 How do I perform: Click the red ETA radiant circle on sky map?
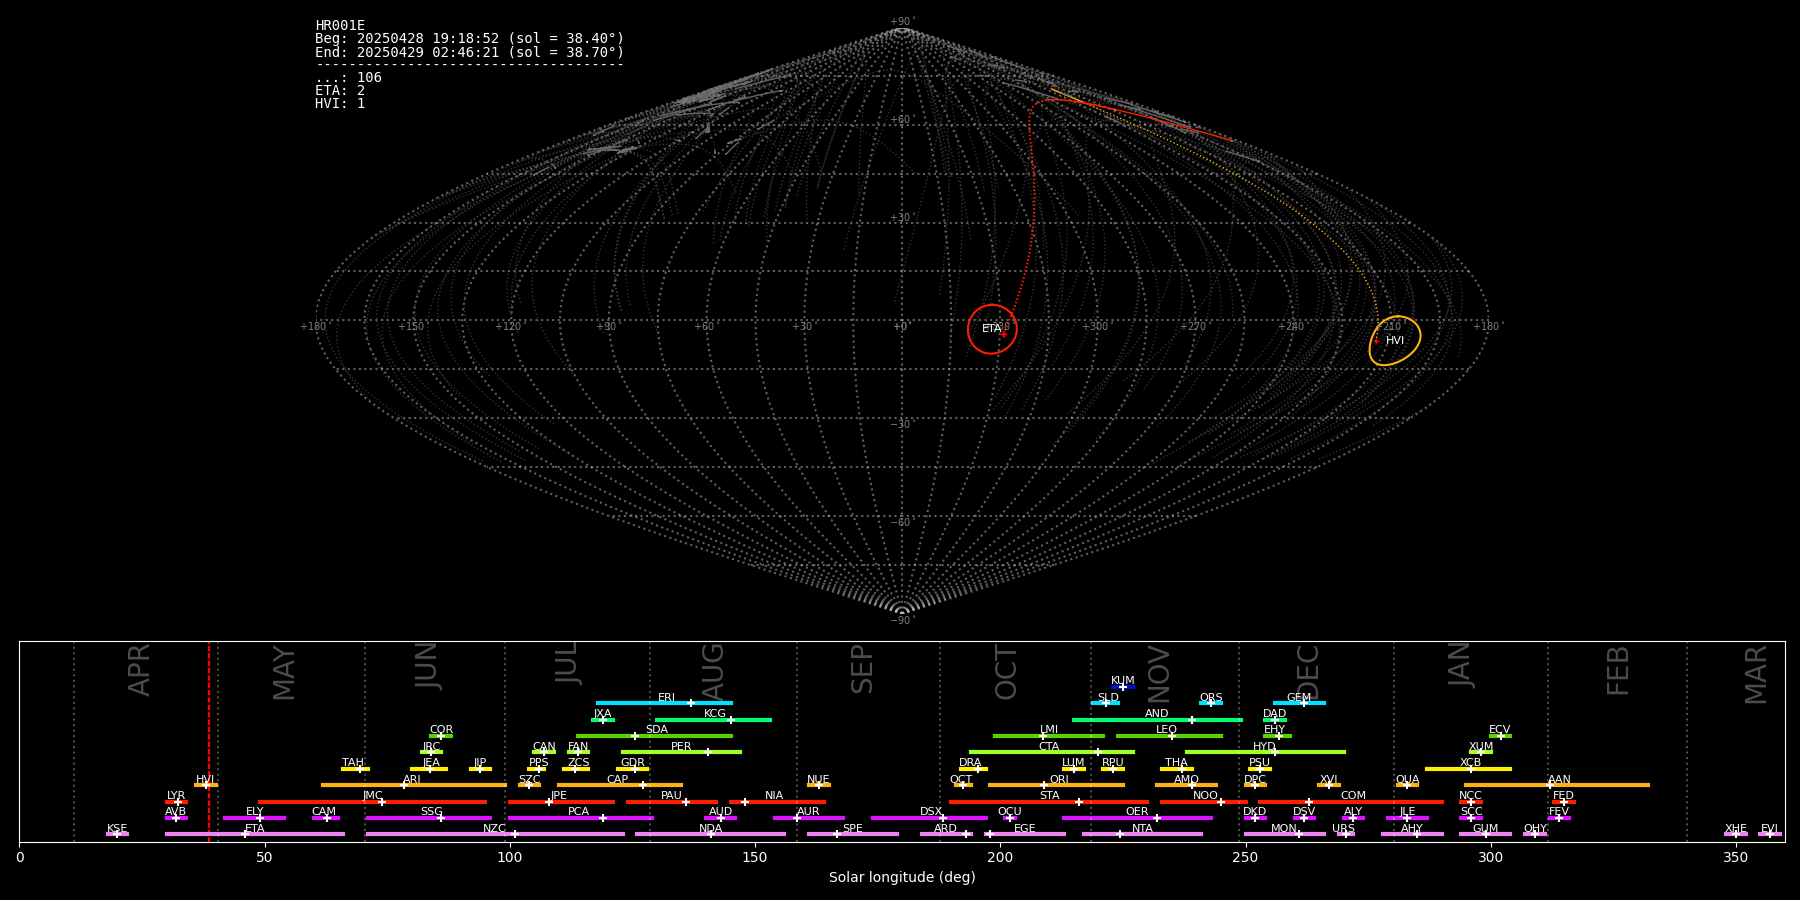992,329
